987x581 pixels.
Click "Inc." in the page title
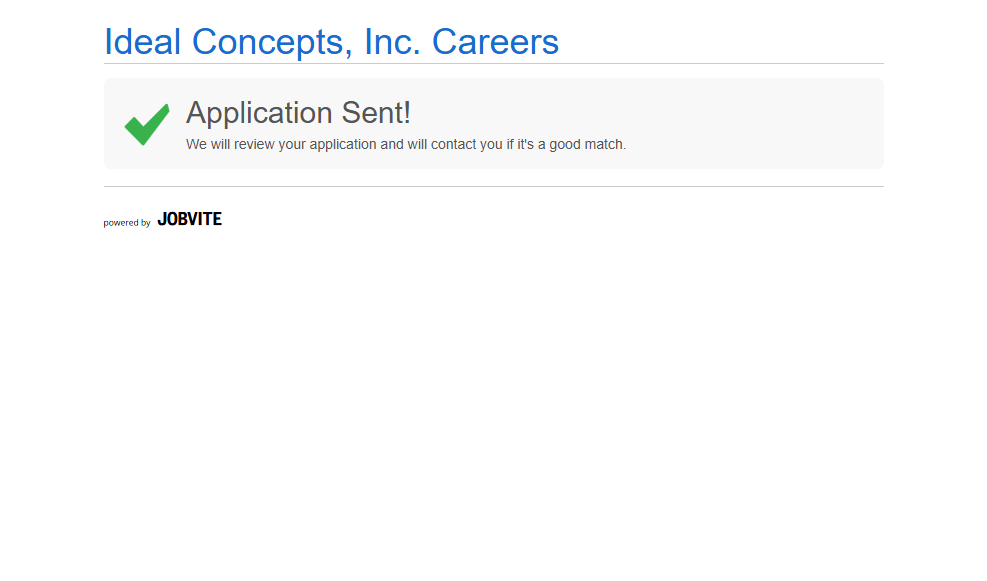(x=393, y=42)
